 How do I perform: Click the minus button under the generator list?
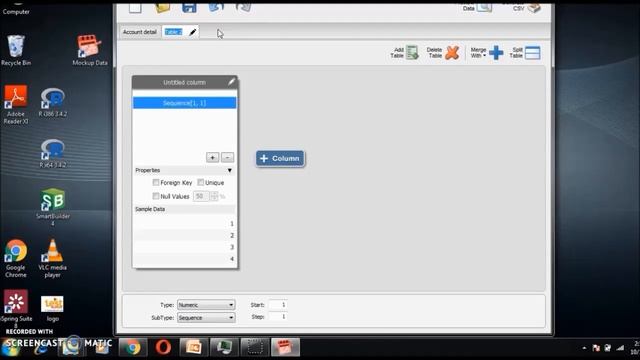click(x=227, y=157)
